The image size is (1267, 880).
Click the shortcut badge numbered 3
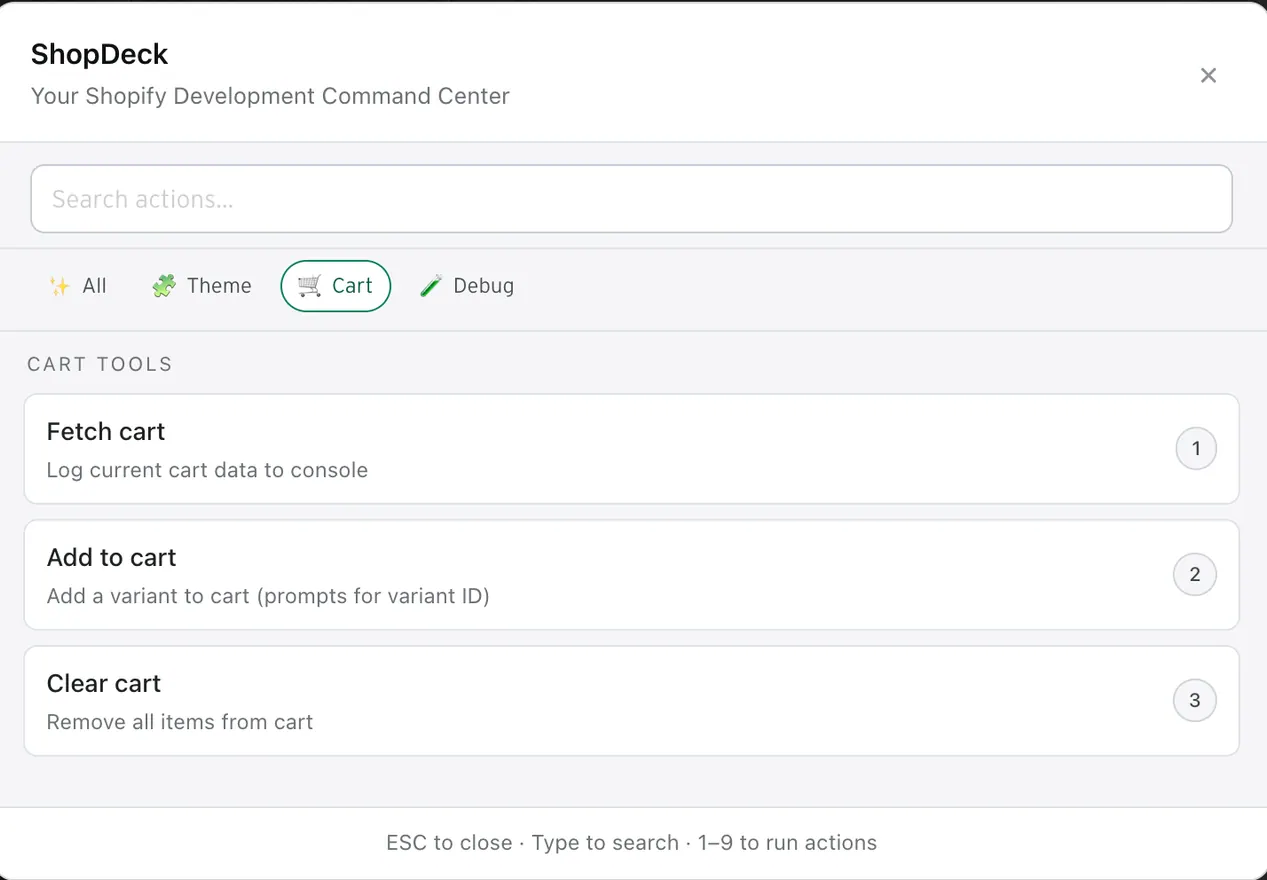tap(1195, 701)
